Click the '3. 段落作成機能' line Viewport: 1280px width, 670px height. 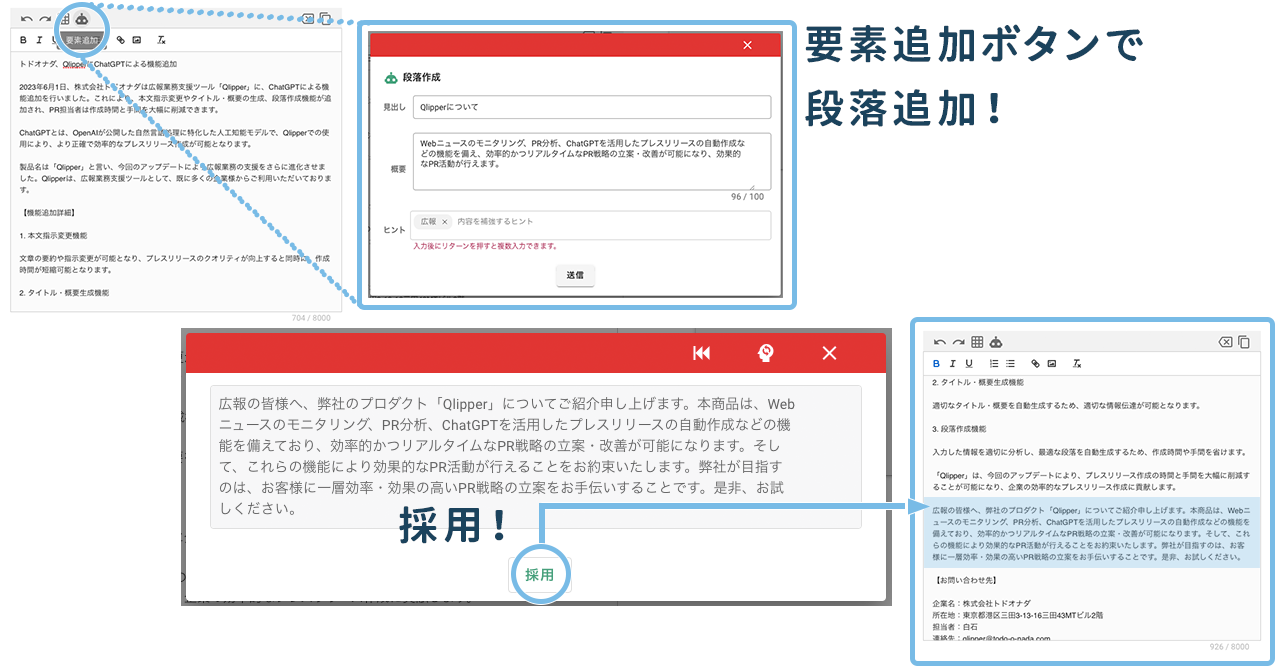click(x=959, y=429)
